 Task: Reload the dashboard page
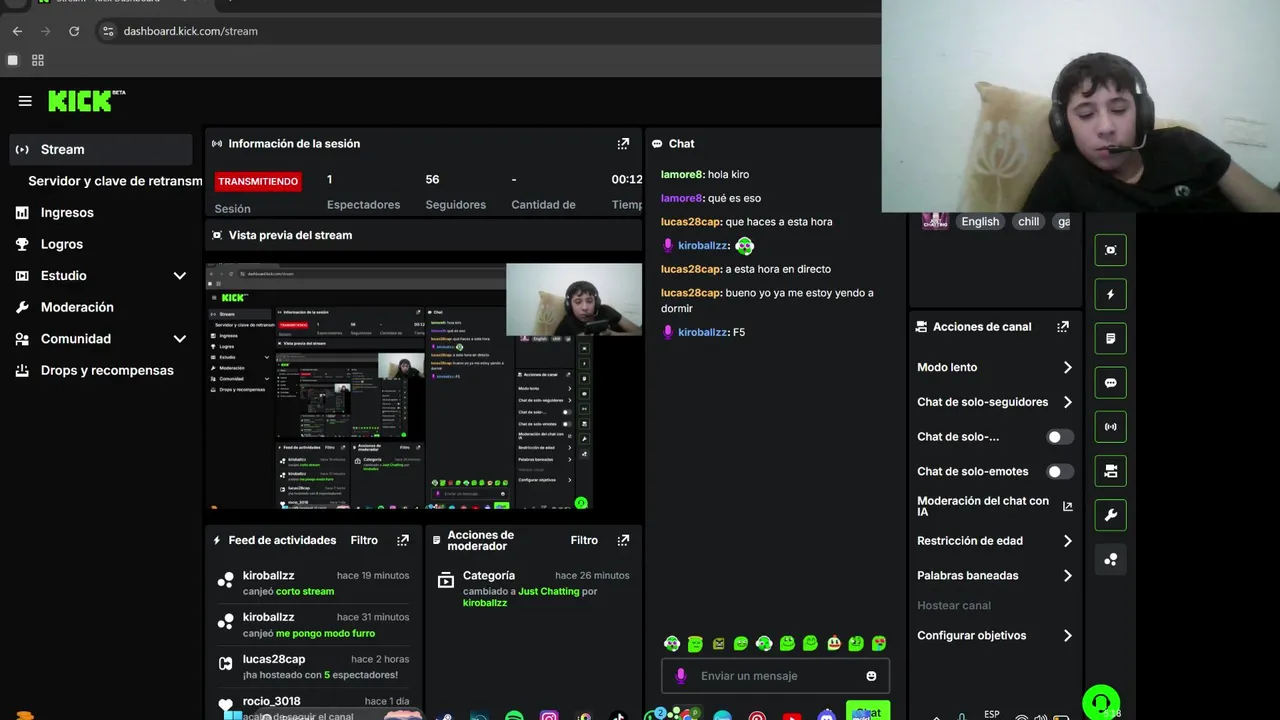pos(74,31)
